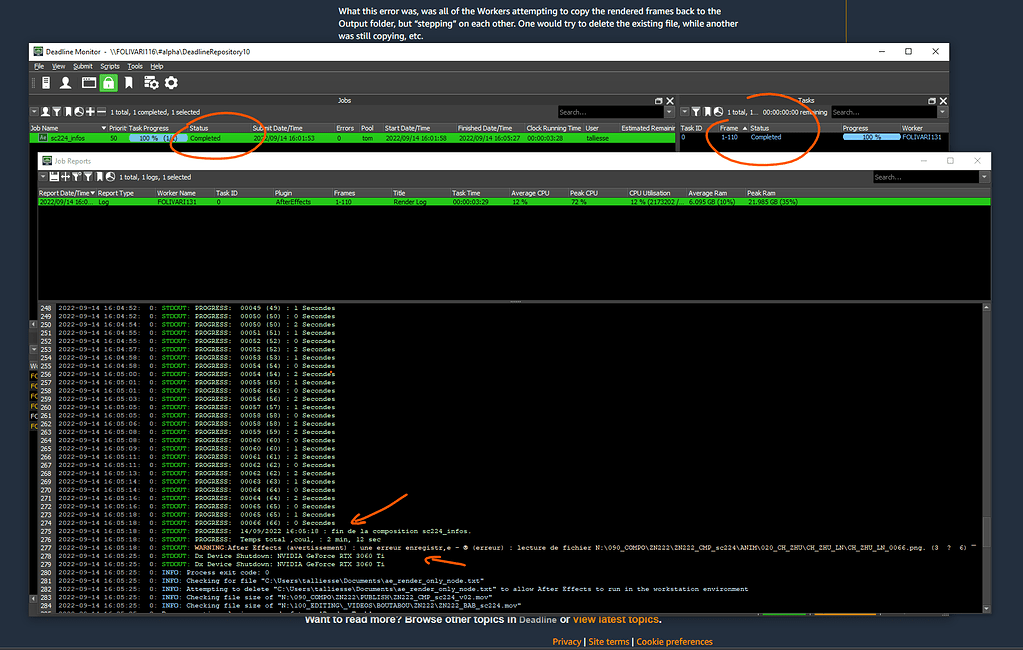The height and width of the screenshot is (650, 1023).
Task: Open the view latest topics link
Action: tap(615, 619)
